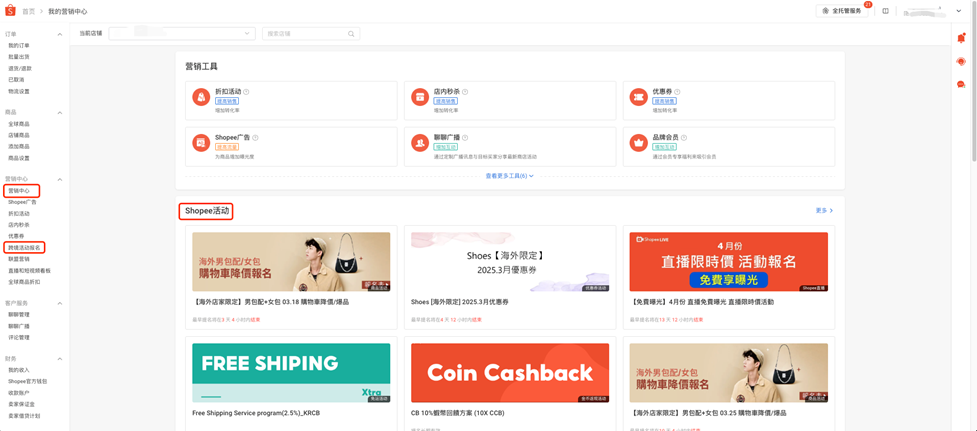Go to 退货/退款 in the sidebar

coord(20,69)
